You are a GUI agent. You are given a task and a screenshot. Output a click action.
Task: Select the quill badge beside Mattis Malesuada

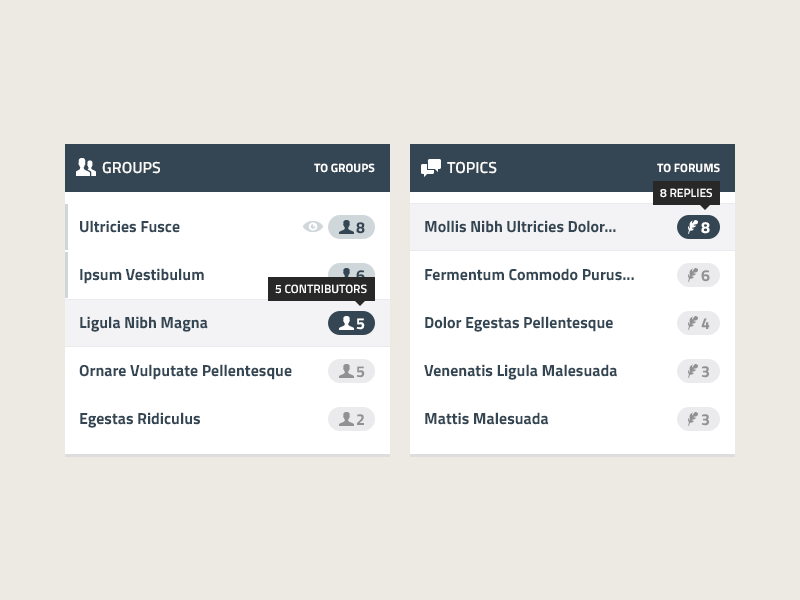coord(698,419)
